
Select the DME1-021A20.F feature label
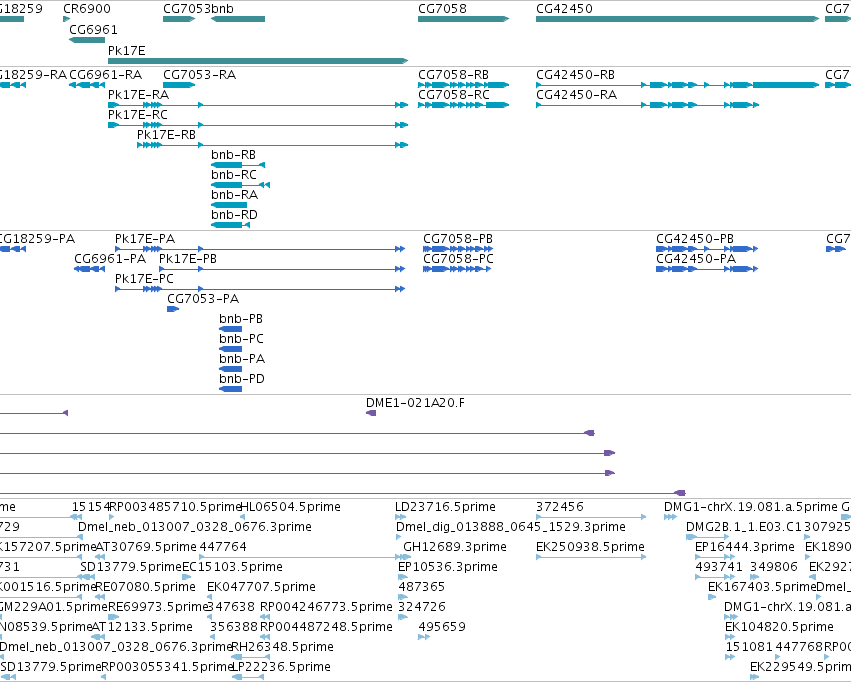415,403
